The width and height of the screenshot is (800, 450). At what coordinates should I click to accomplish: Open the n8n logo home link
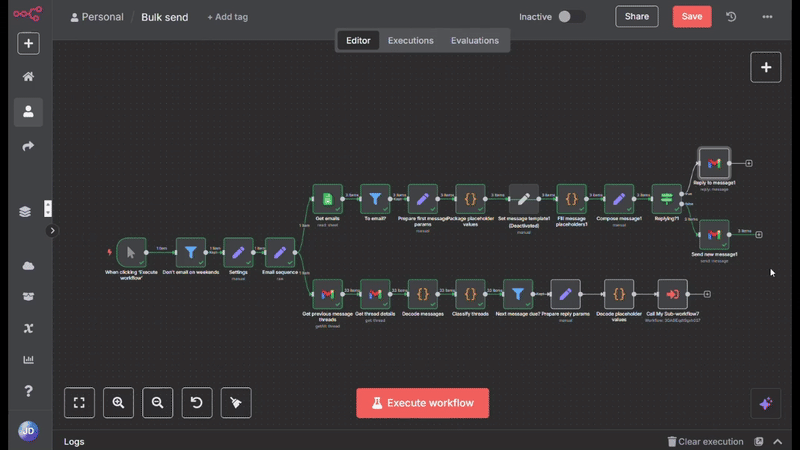click(28, 14)
